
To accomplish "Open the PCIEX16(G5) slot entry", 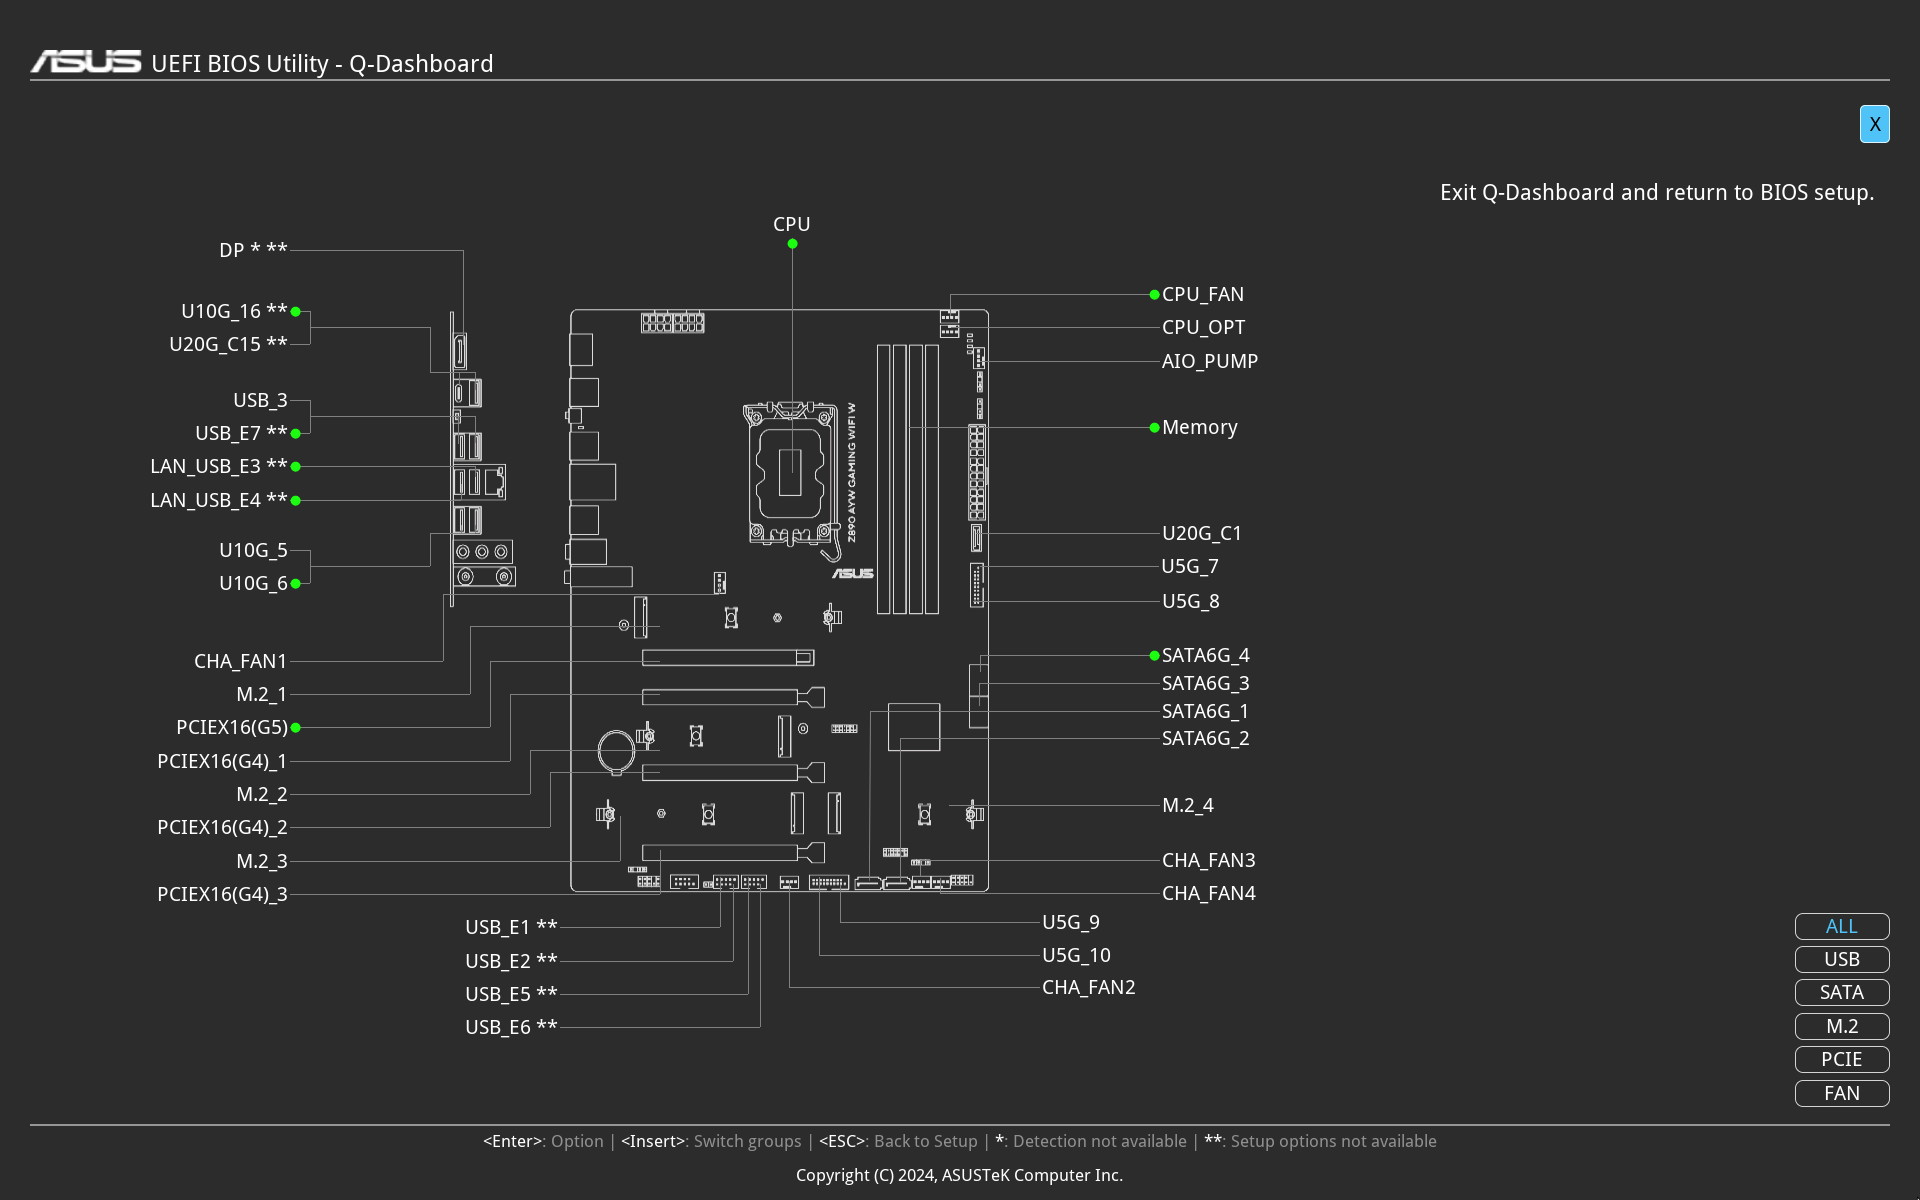I will (231, 727).
